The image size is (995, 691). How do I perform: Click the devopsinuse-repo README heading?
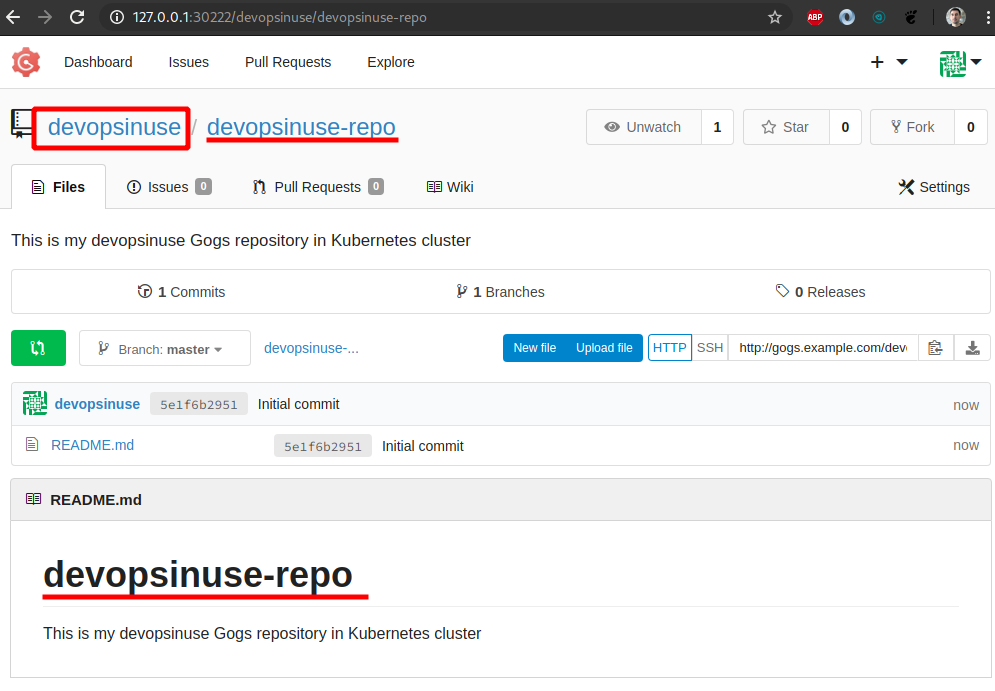(x=197, y=574)
